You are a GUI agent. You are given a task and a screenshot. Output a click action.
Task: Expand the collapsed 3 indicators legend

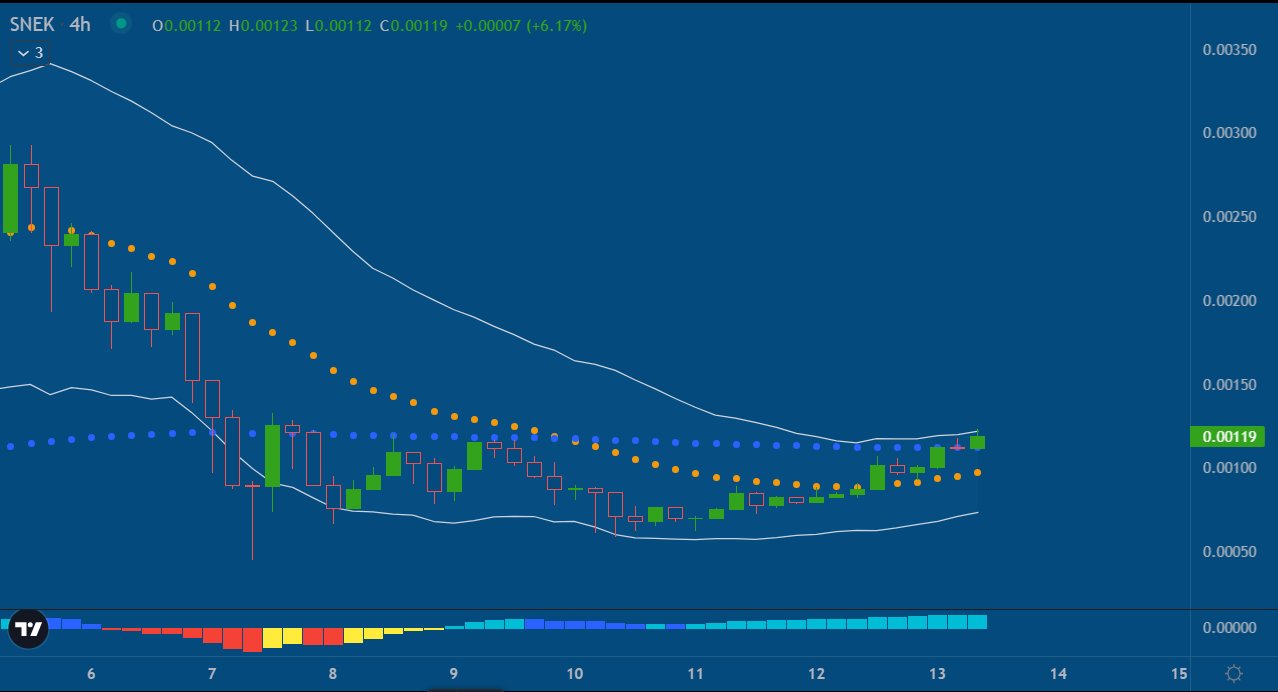coord(30,52)
